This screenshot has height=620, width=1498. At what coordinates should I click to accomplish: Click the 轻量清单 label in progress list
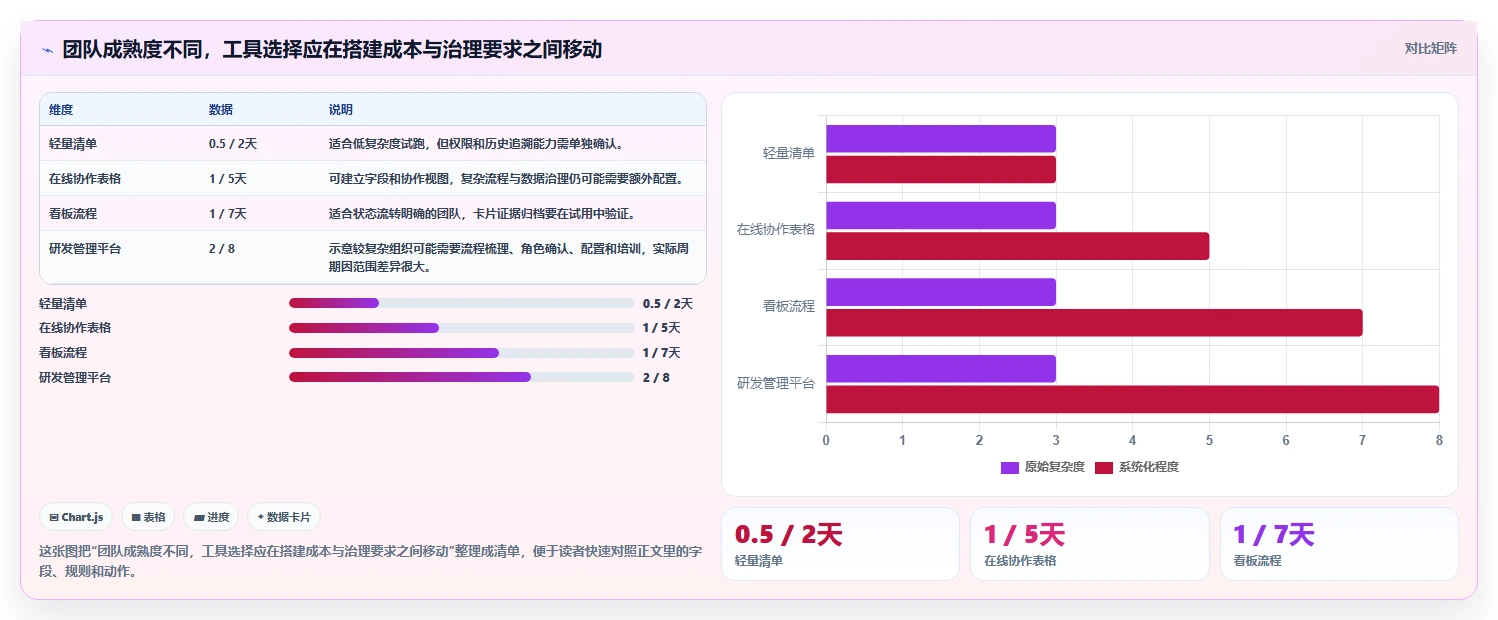[63, 303]
